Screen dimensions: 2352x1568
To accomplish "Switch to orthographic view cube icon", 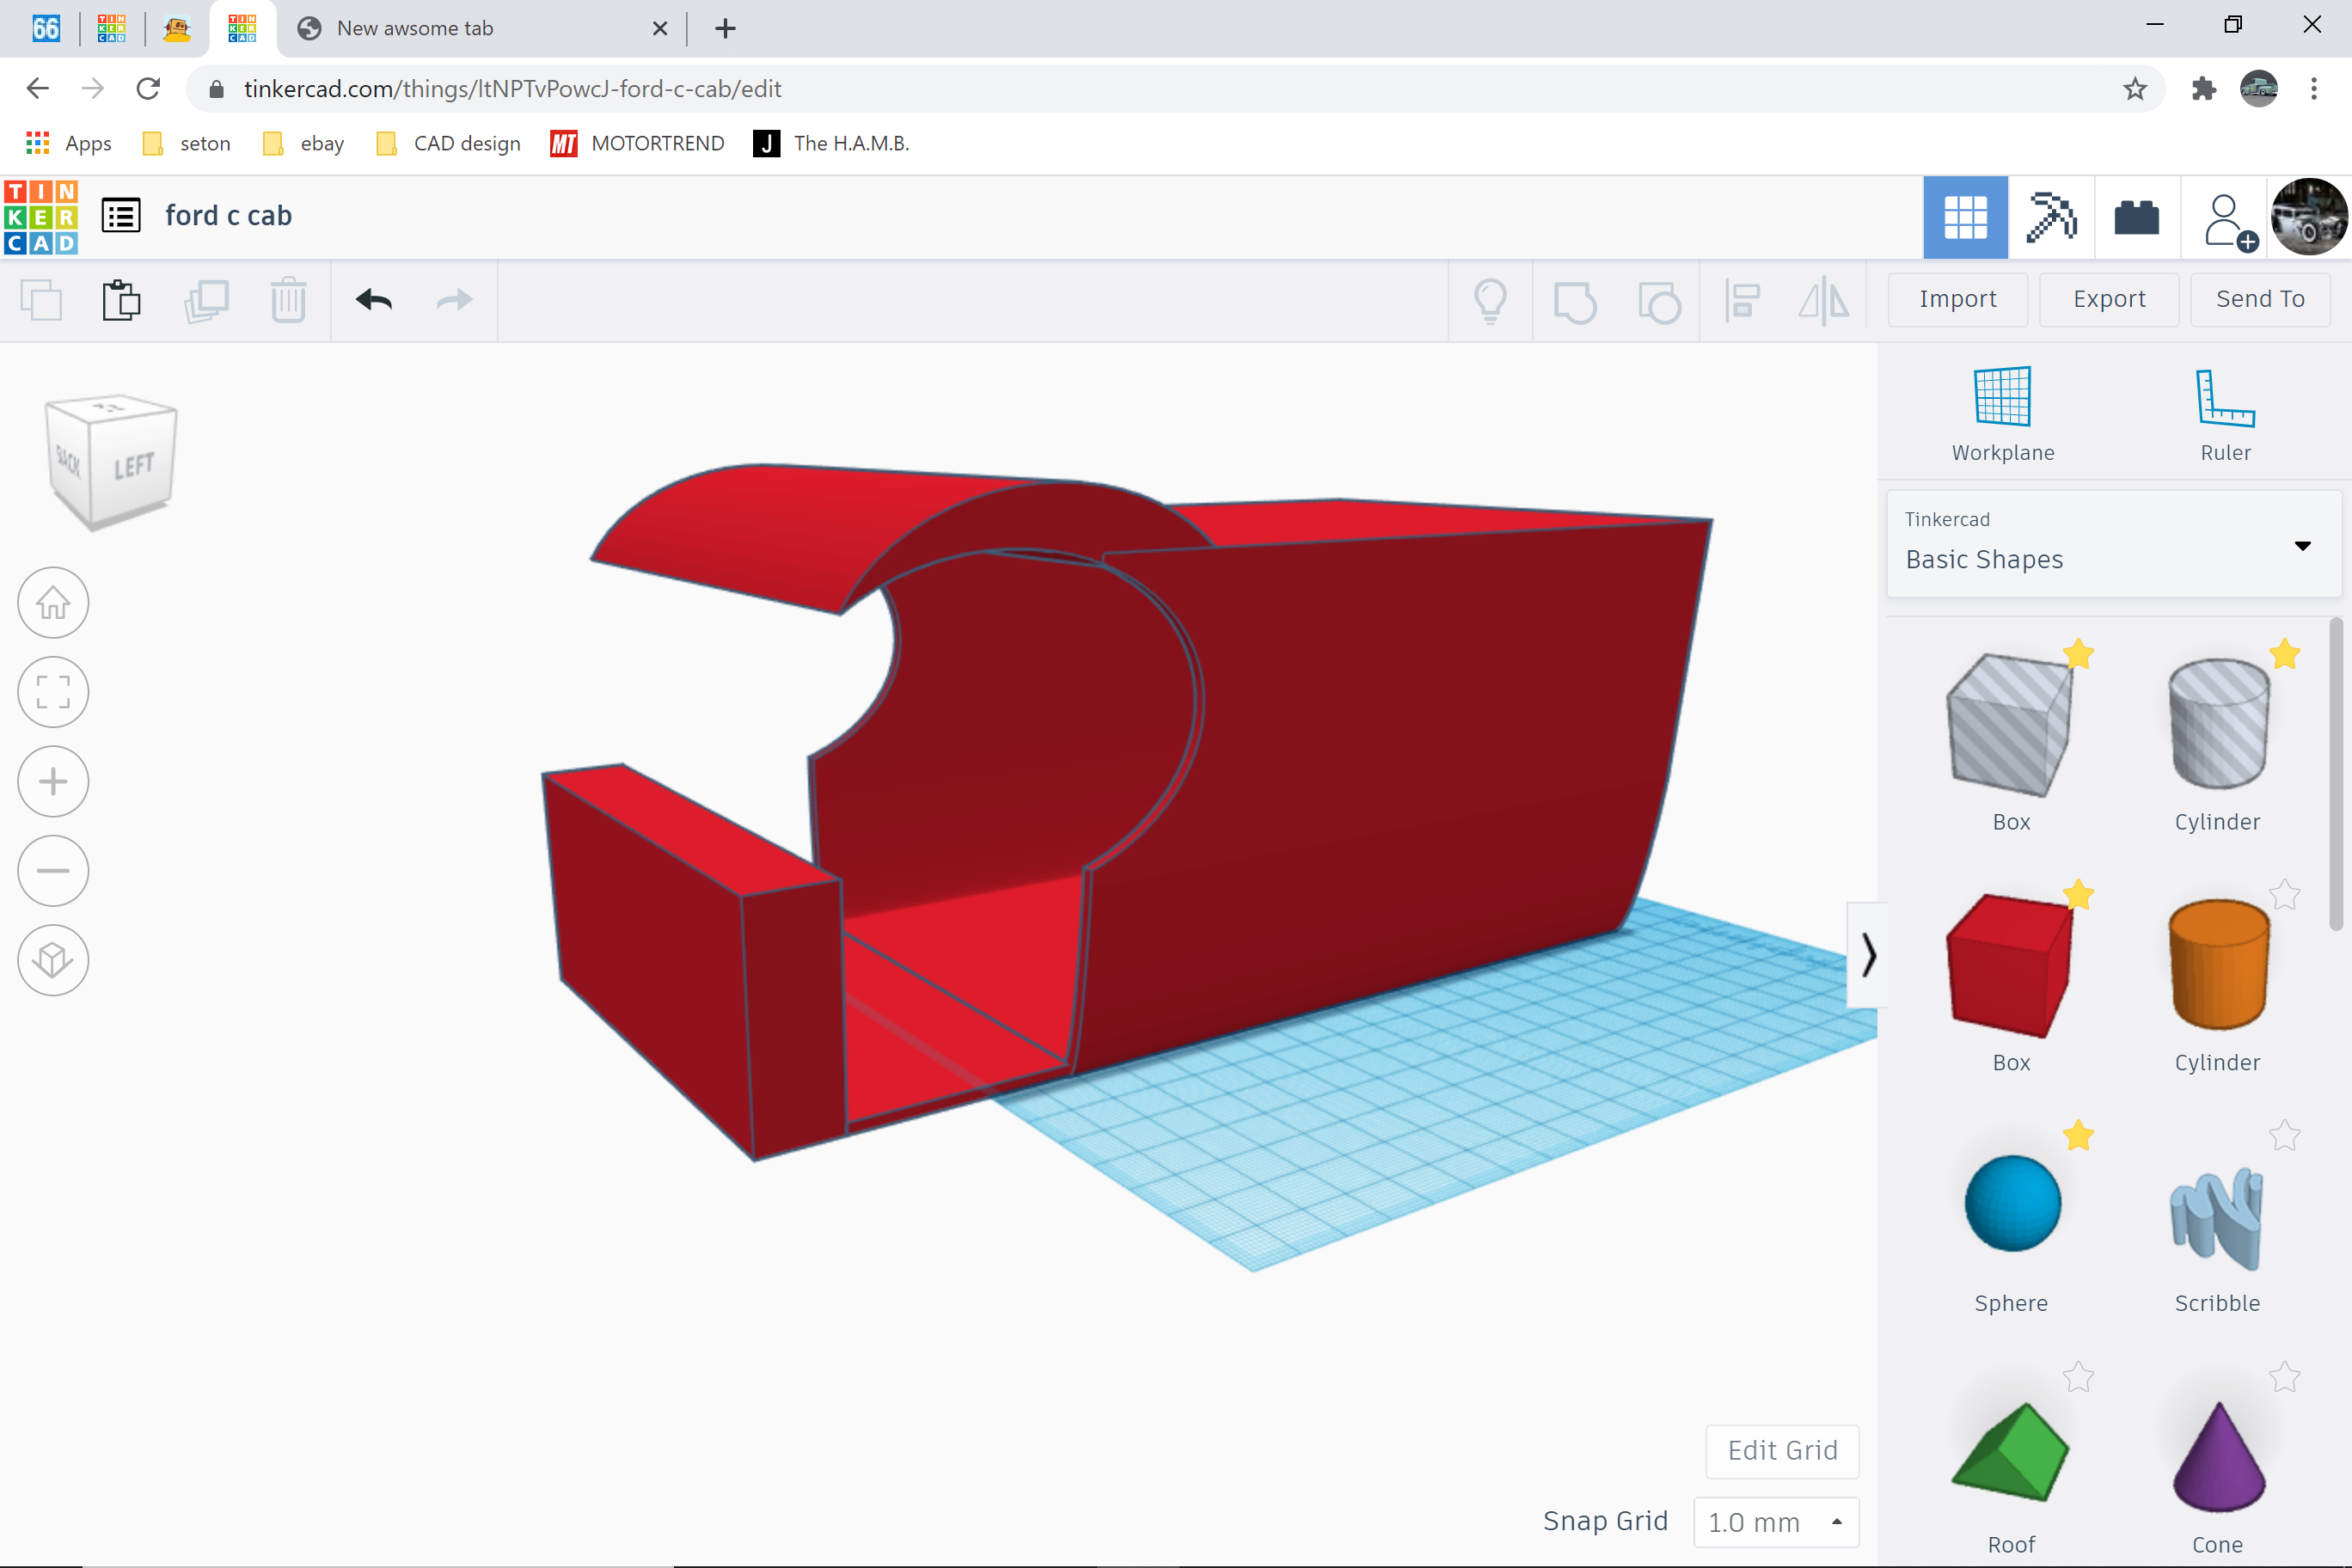I will point(53,960).
